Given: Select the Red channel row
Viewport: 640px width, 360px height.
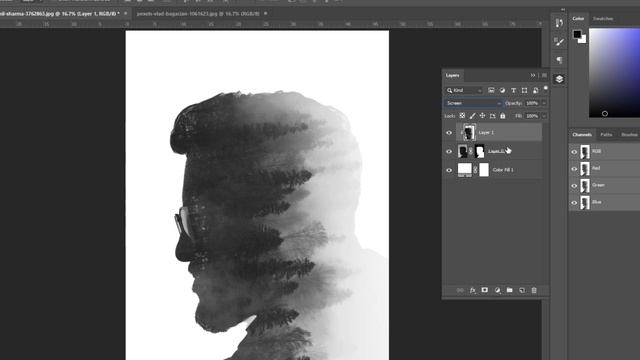Looking at the screenshot, I should tap(604, 169).
